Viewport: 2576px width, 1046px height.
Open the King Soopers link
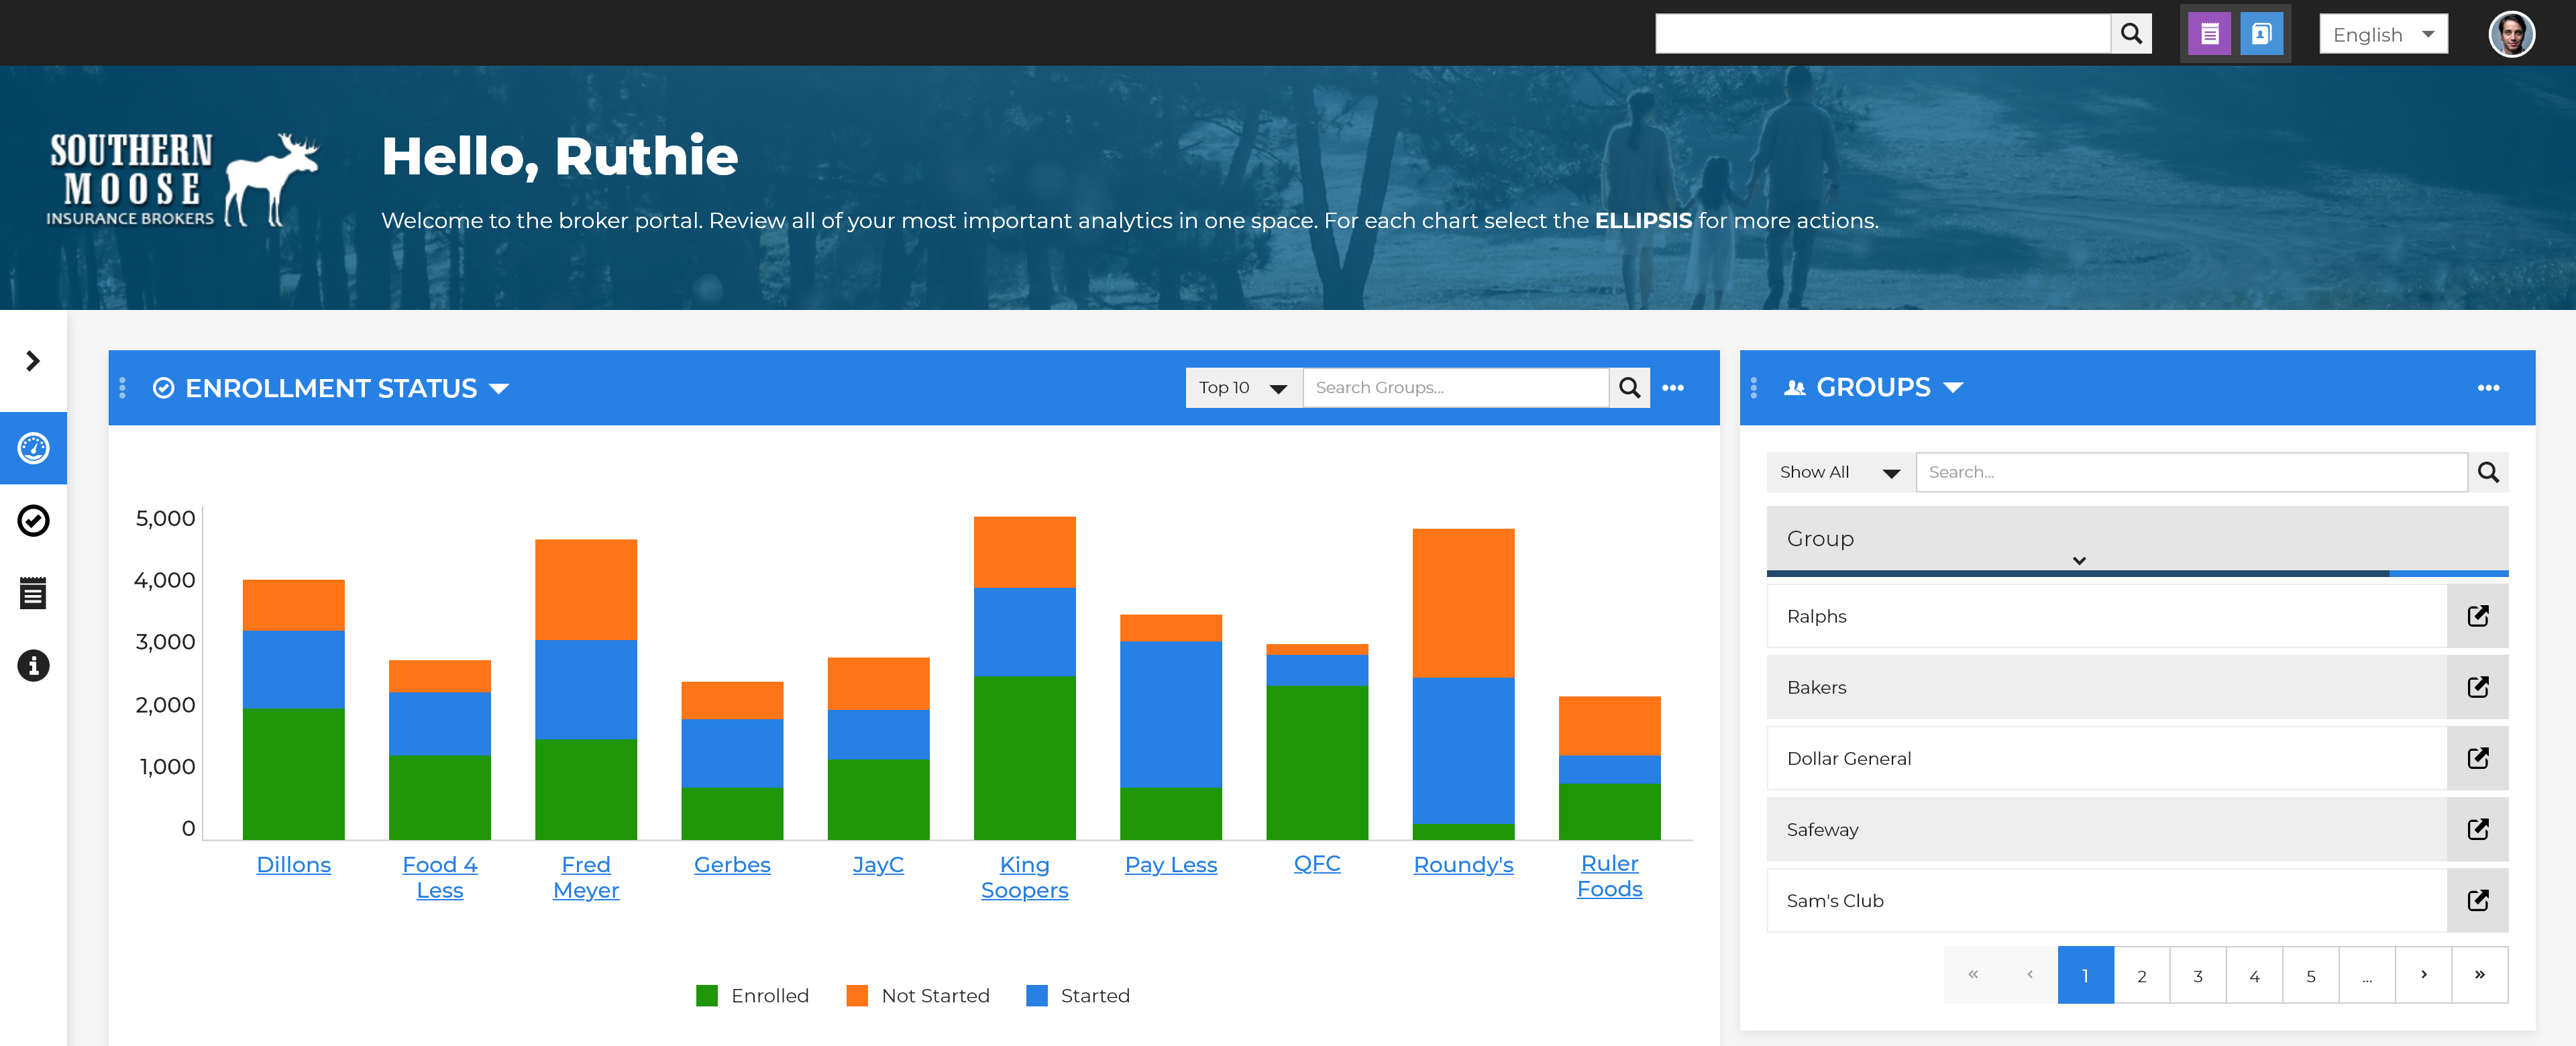tap(1024, 877)
